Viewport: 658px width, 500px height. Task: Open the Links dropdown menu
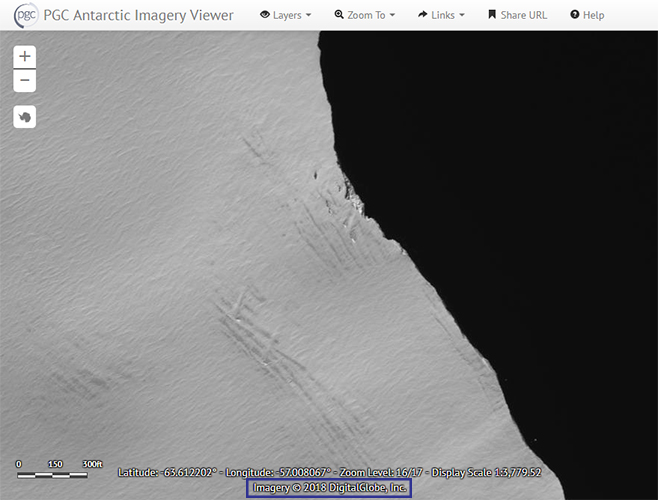click(x=441, y=15)
